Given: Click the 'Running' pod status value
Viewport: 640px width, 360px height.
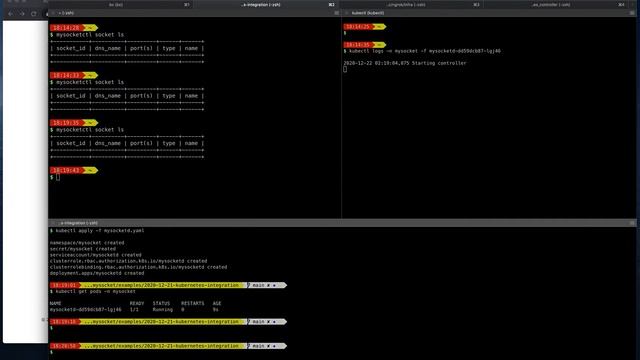Looking at the screenshot, I should coord(162,310).
